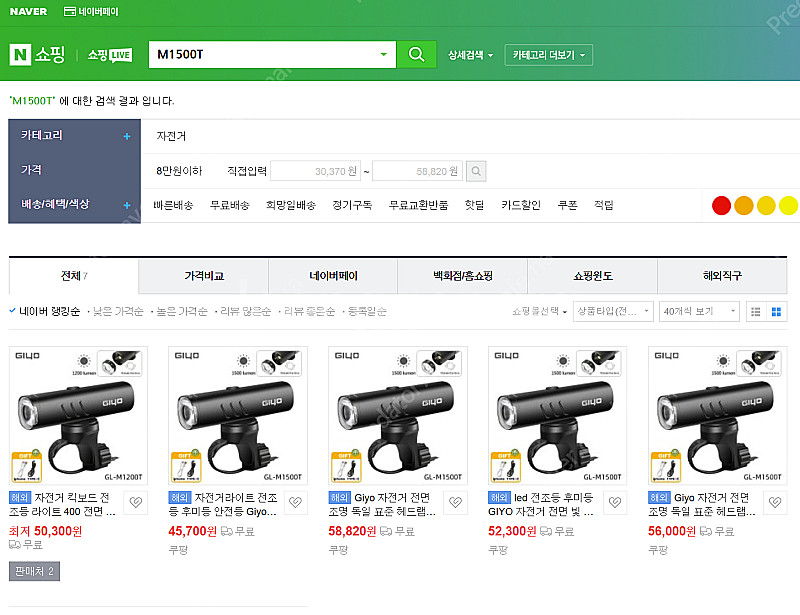Image resolution: width=800 pixels, height=615 pixels.
Task: Click the minimum price input field
Action: click(315, 171)
